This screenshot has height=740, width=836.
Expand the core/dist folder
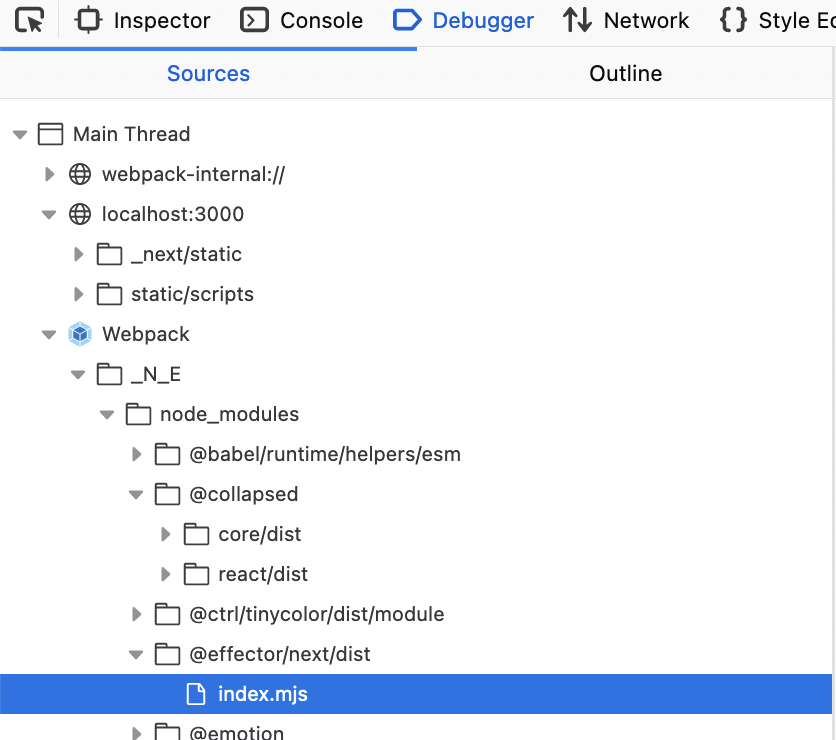coord(166,534)
